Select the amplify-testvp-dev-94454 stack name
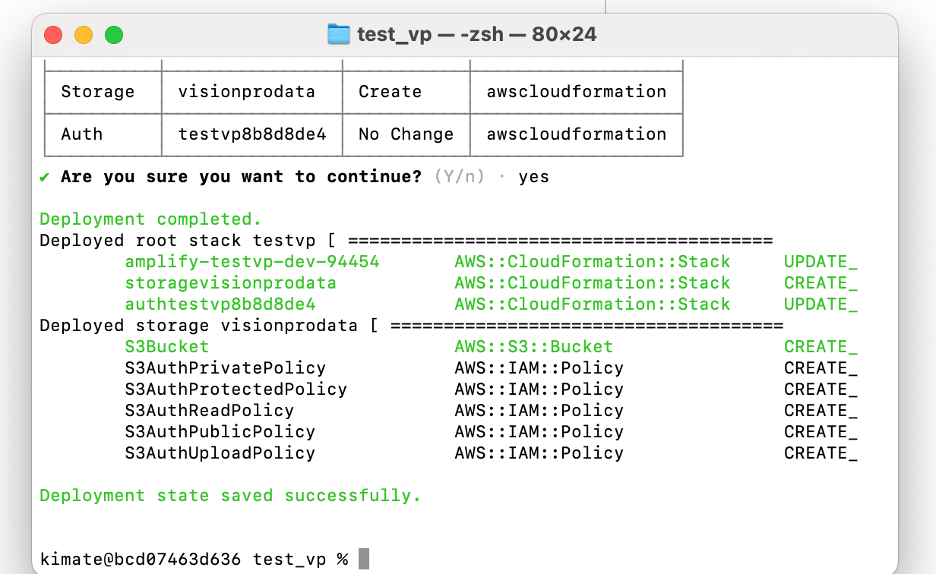This screenshot has width=936, height=574. coord(251,262)
